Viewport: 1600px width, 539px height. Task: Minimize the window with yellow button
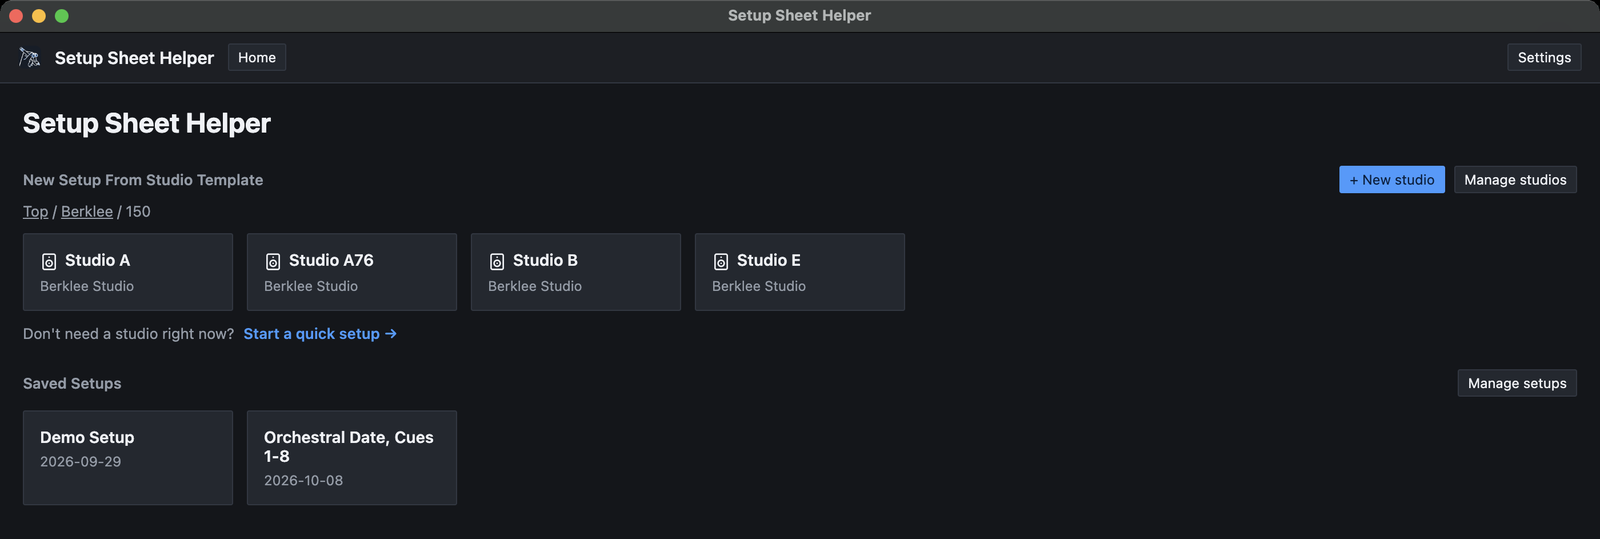(39, 16)
